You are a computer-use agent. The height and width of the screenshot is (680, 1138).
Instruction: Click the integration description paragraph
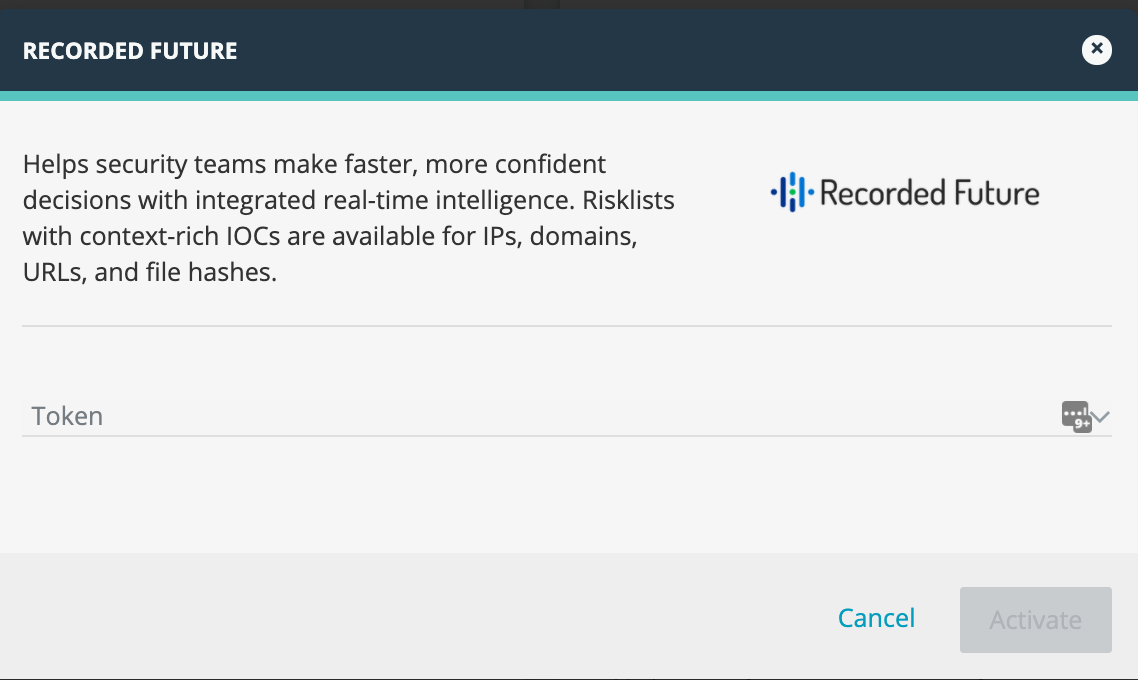(349, 217)
